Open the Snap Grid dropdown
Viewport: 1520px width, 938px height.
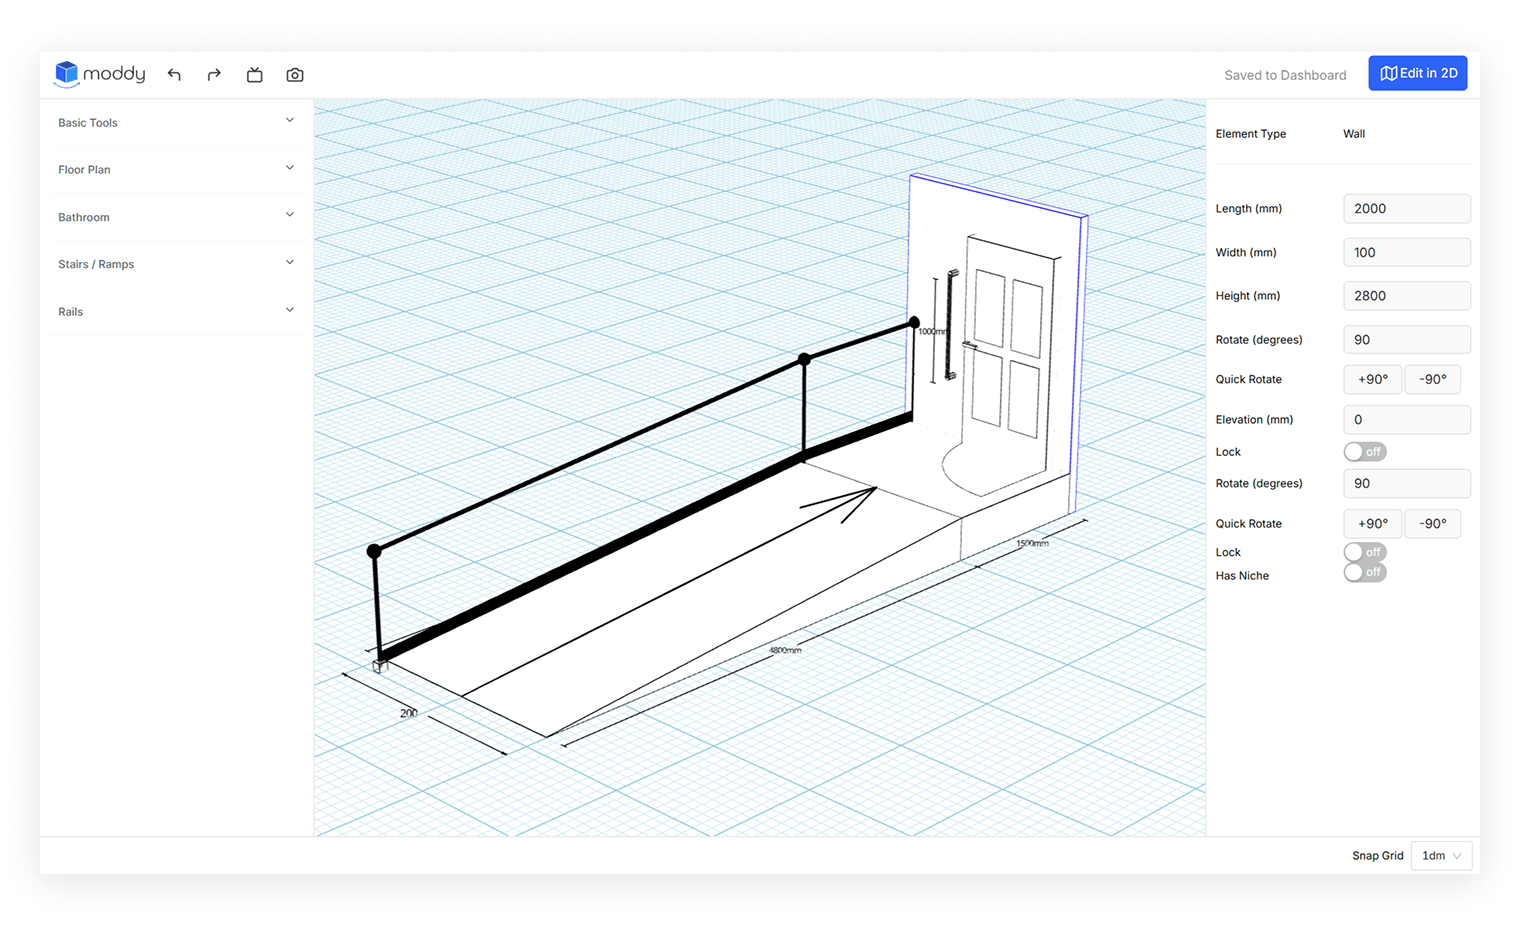(1441, 856)
